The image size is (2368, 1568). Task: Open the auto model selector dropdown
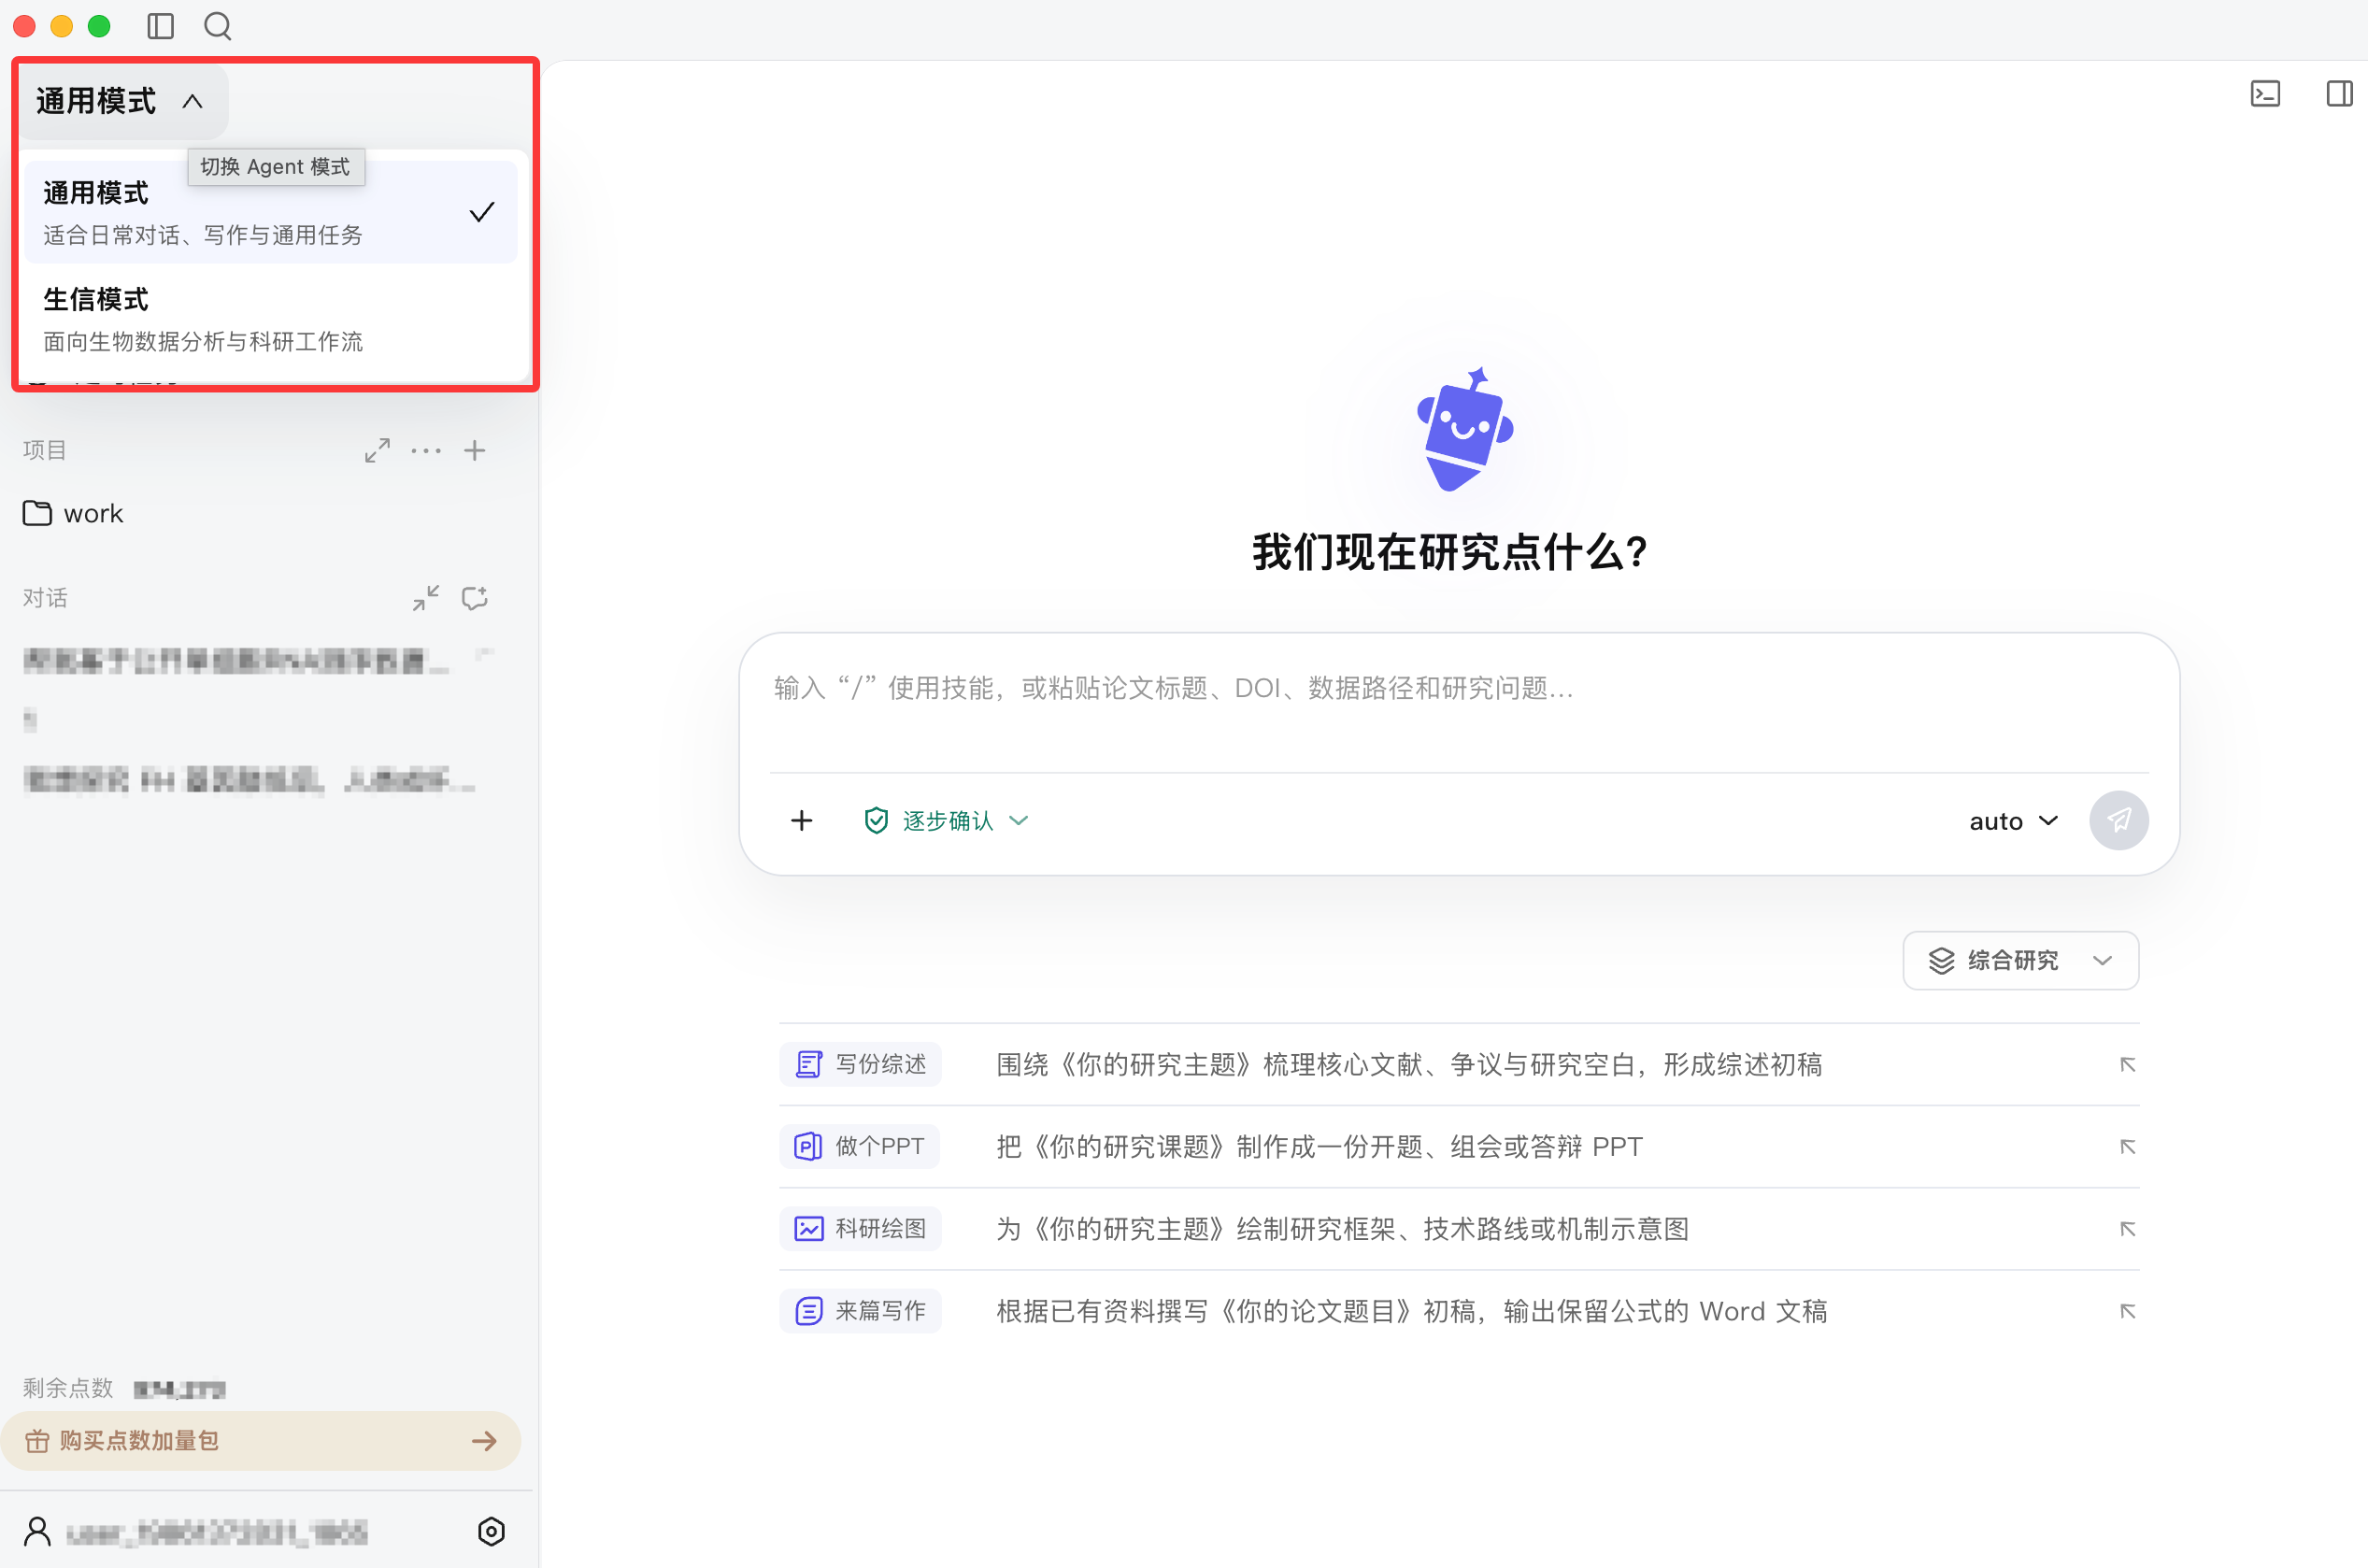(x=2014, y=821)
